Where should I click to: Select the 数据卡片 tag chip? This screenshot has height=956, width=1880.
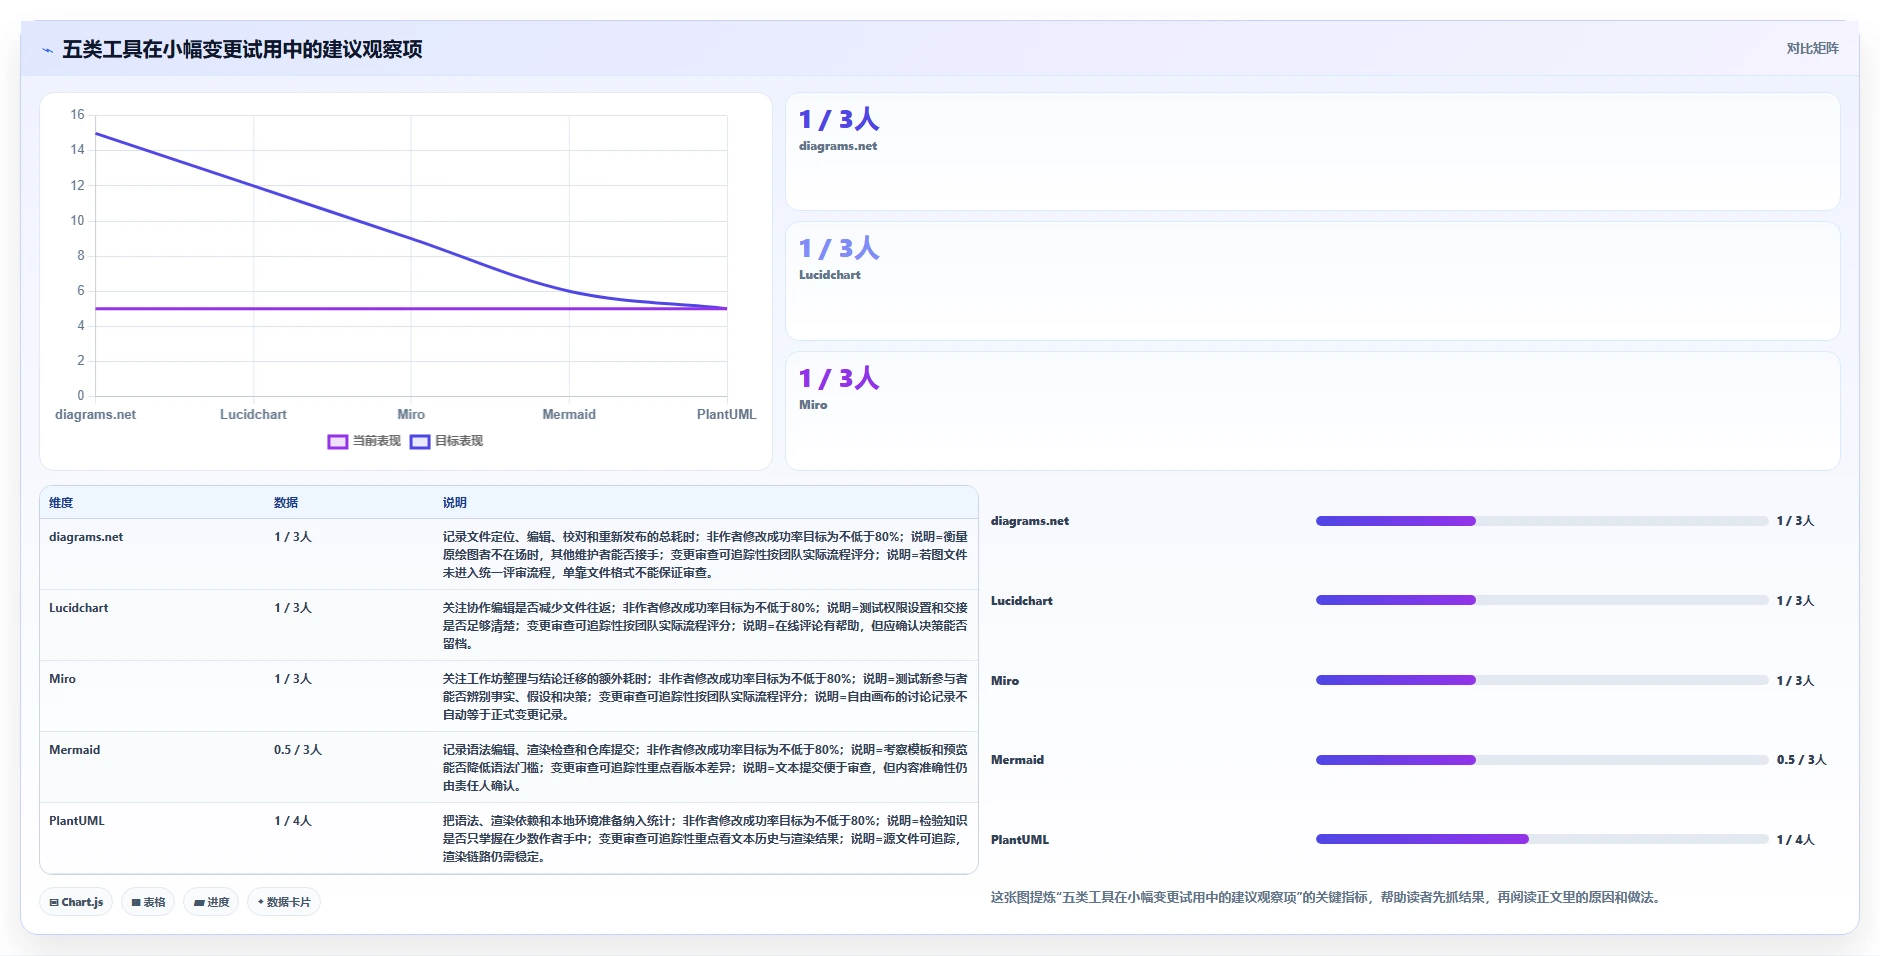284,902
